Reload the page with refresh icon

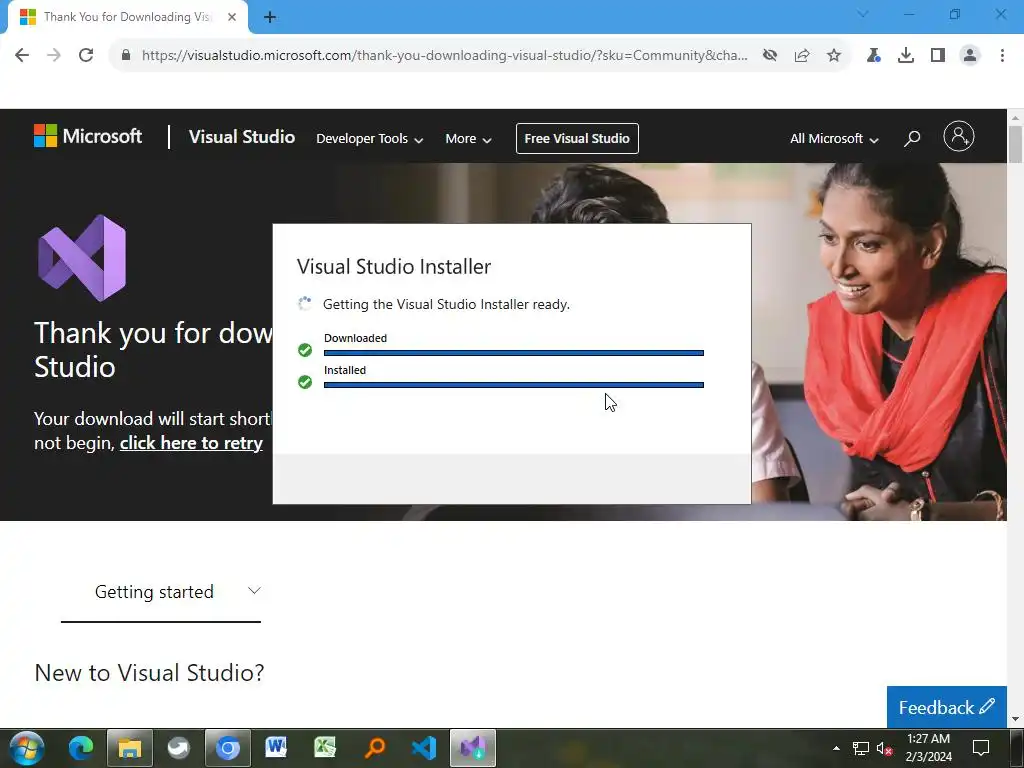86,56
